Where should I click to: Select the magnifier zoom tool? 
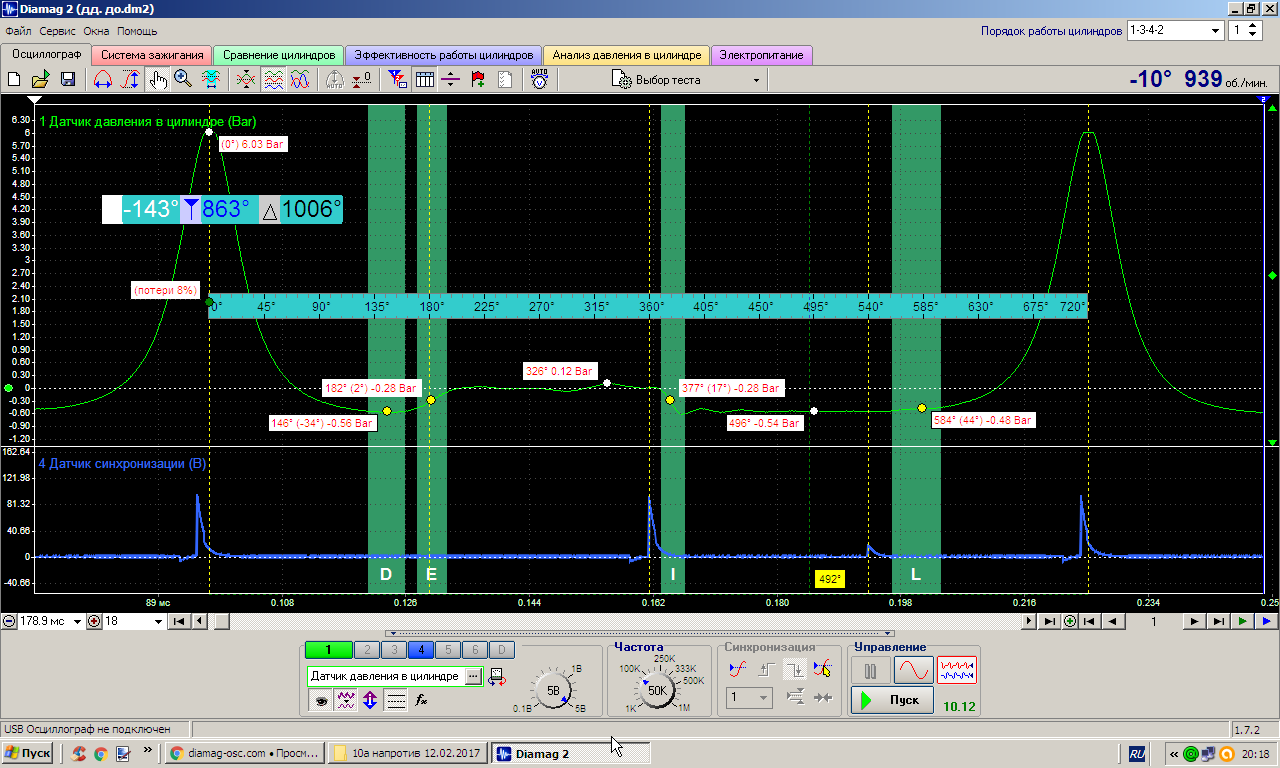tap(183, 80)
